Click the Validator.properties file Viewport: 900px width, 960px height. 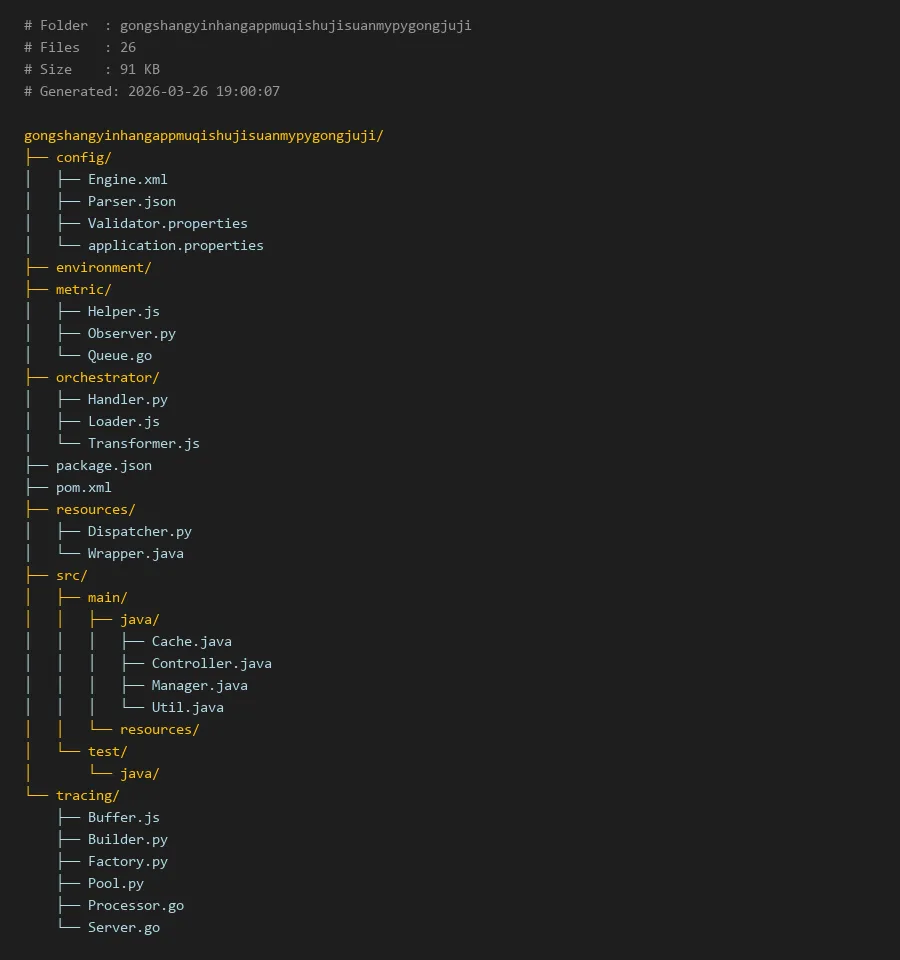tap(167, 223)
